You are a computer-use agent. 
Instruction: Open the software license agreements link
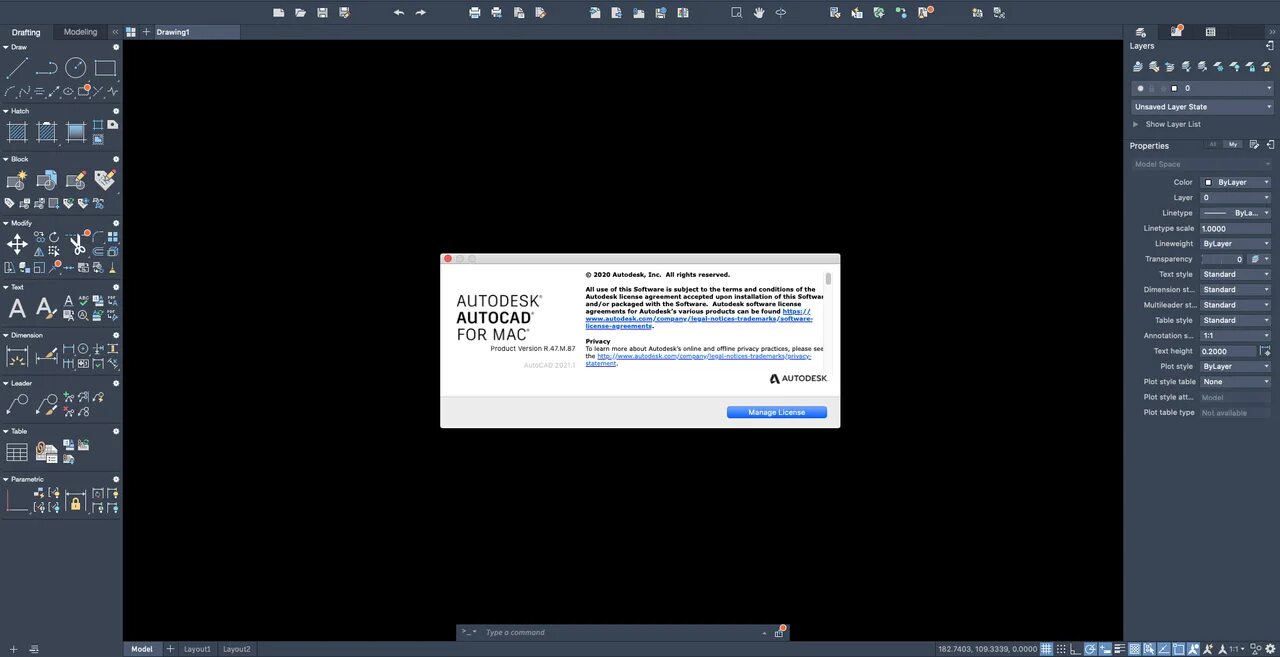coord(699,318)
